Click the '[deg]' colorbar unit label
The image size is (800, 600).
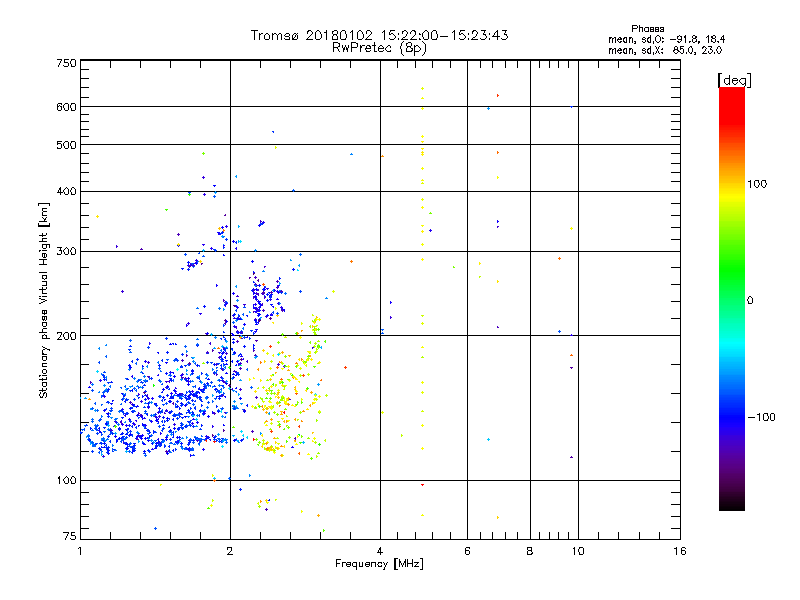click(x=734, y=80)
